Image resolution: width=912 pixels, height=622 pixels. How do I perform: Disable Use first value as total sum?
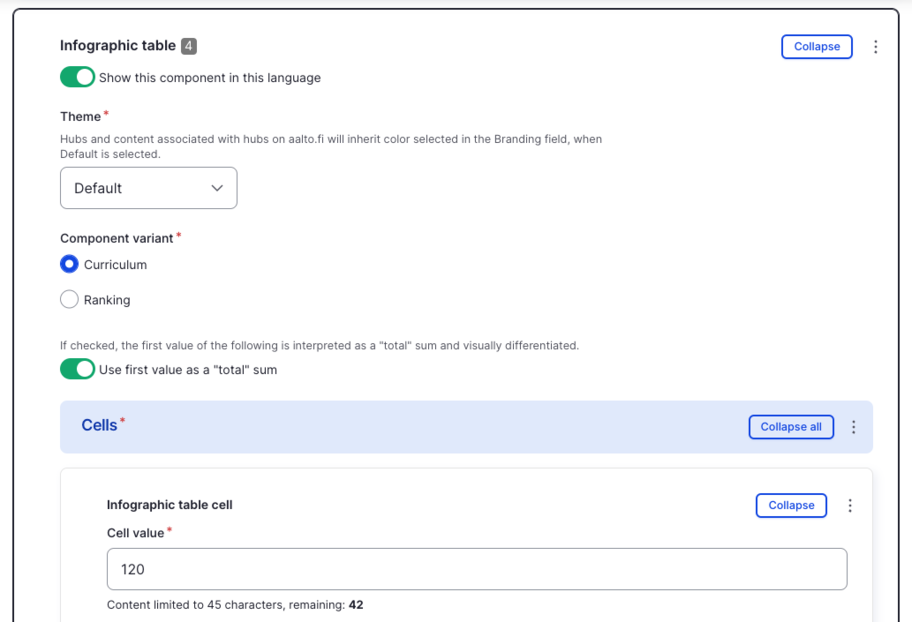pos(77,369)
